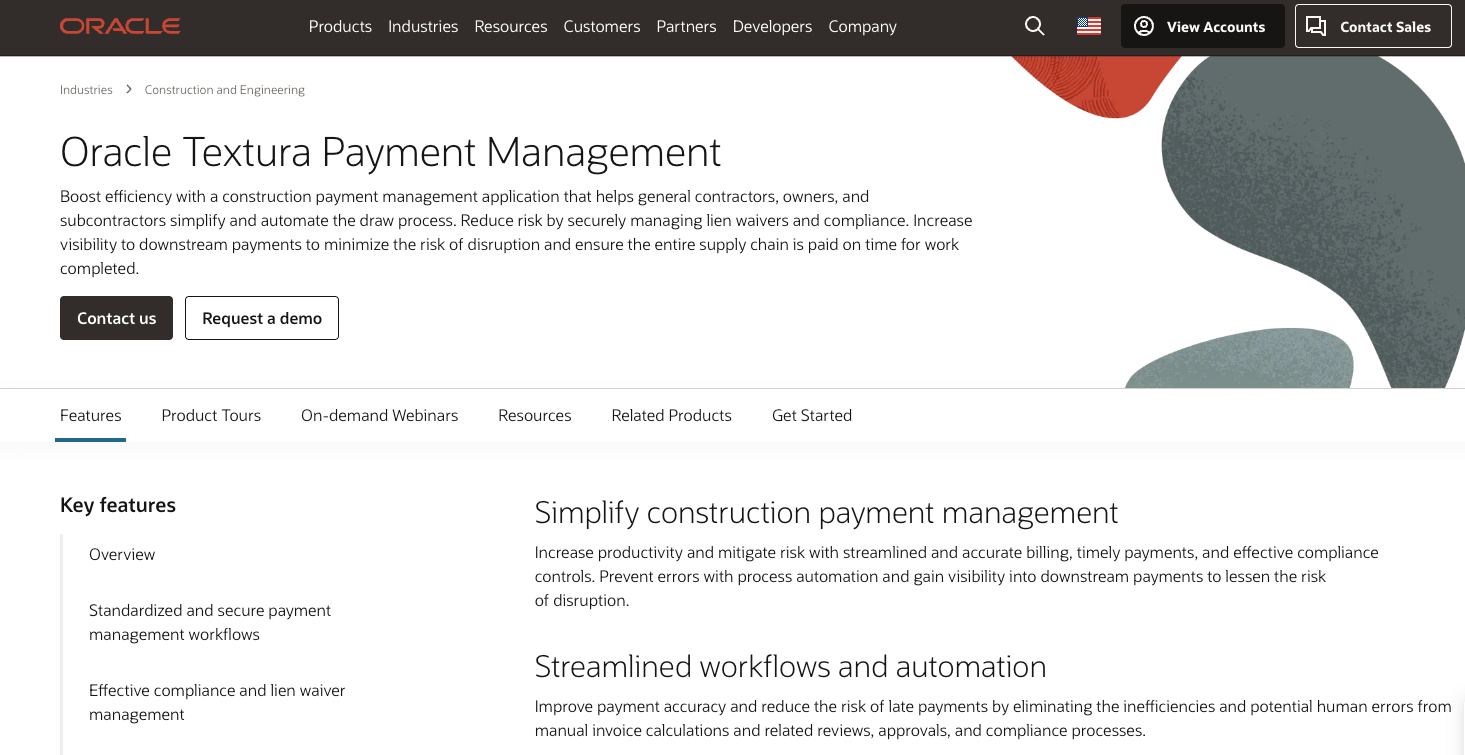Open the Partners menu
This screenshot has width=1465, height=755.
(x=686, y=27)
